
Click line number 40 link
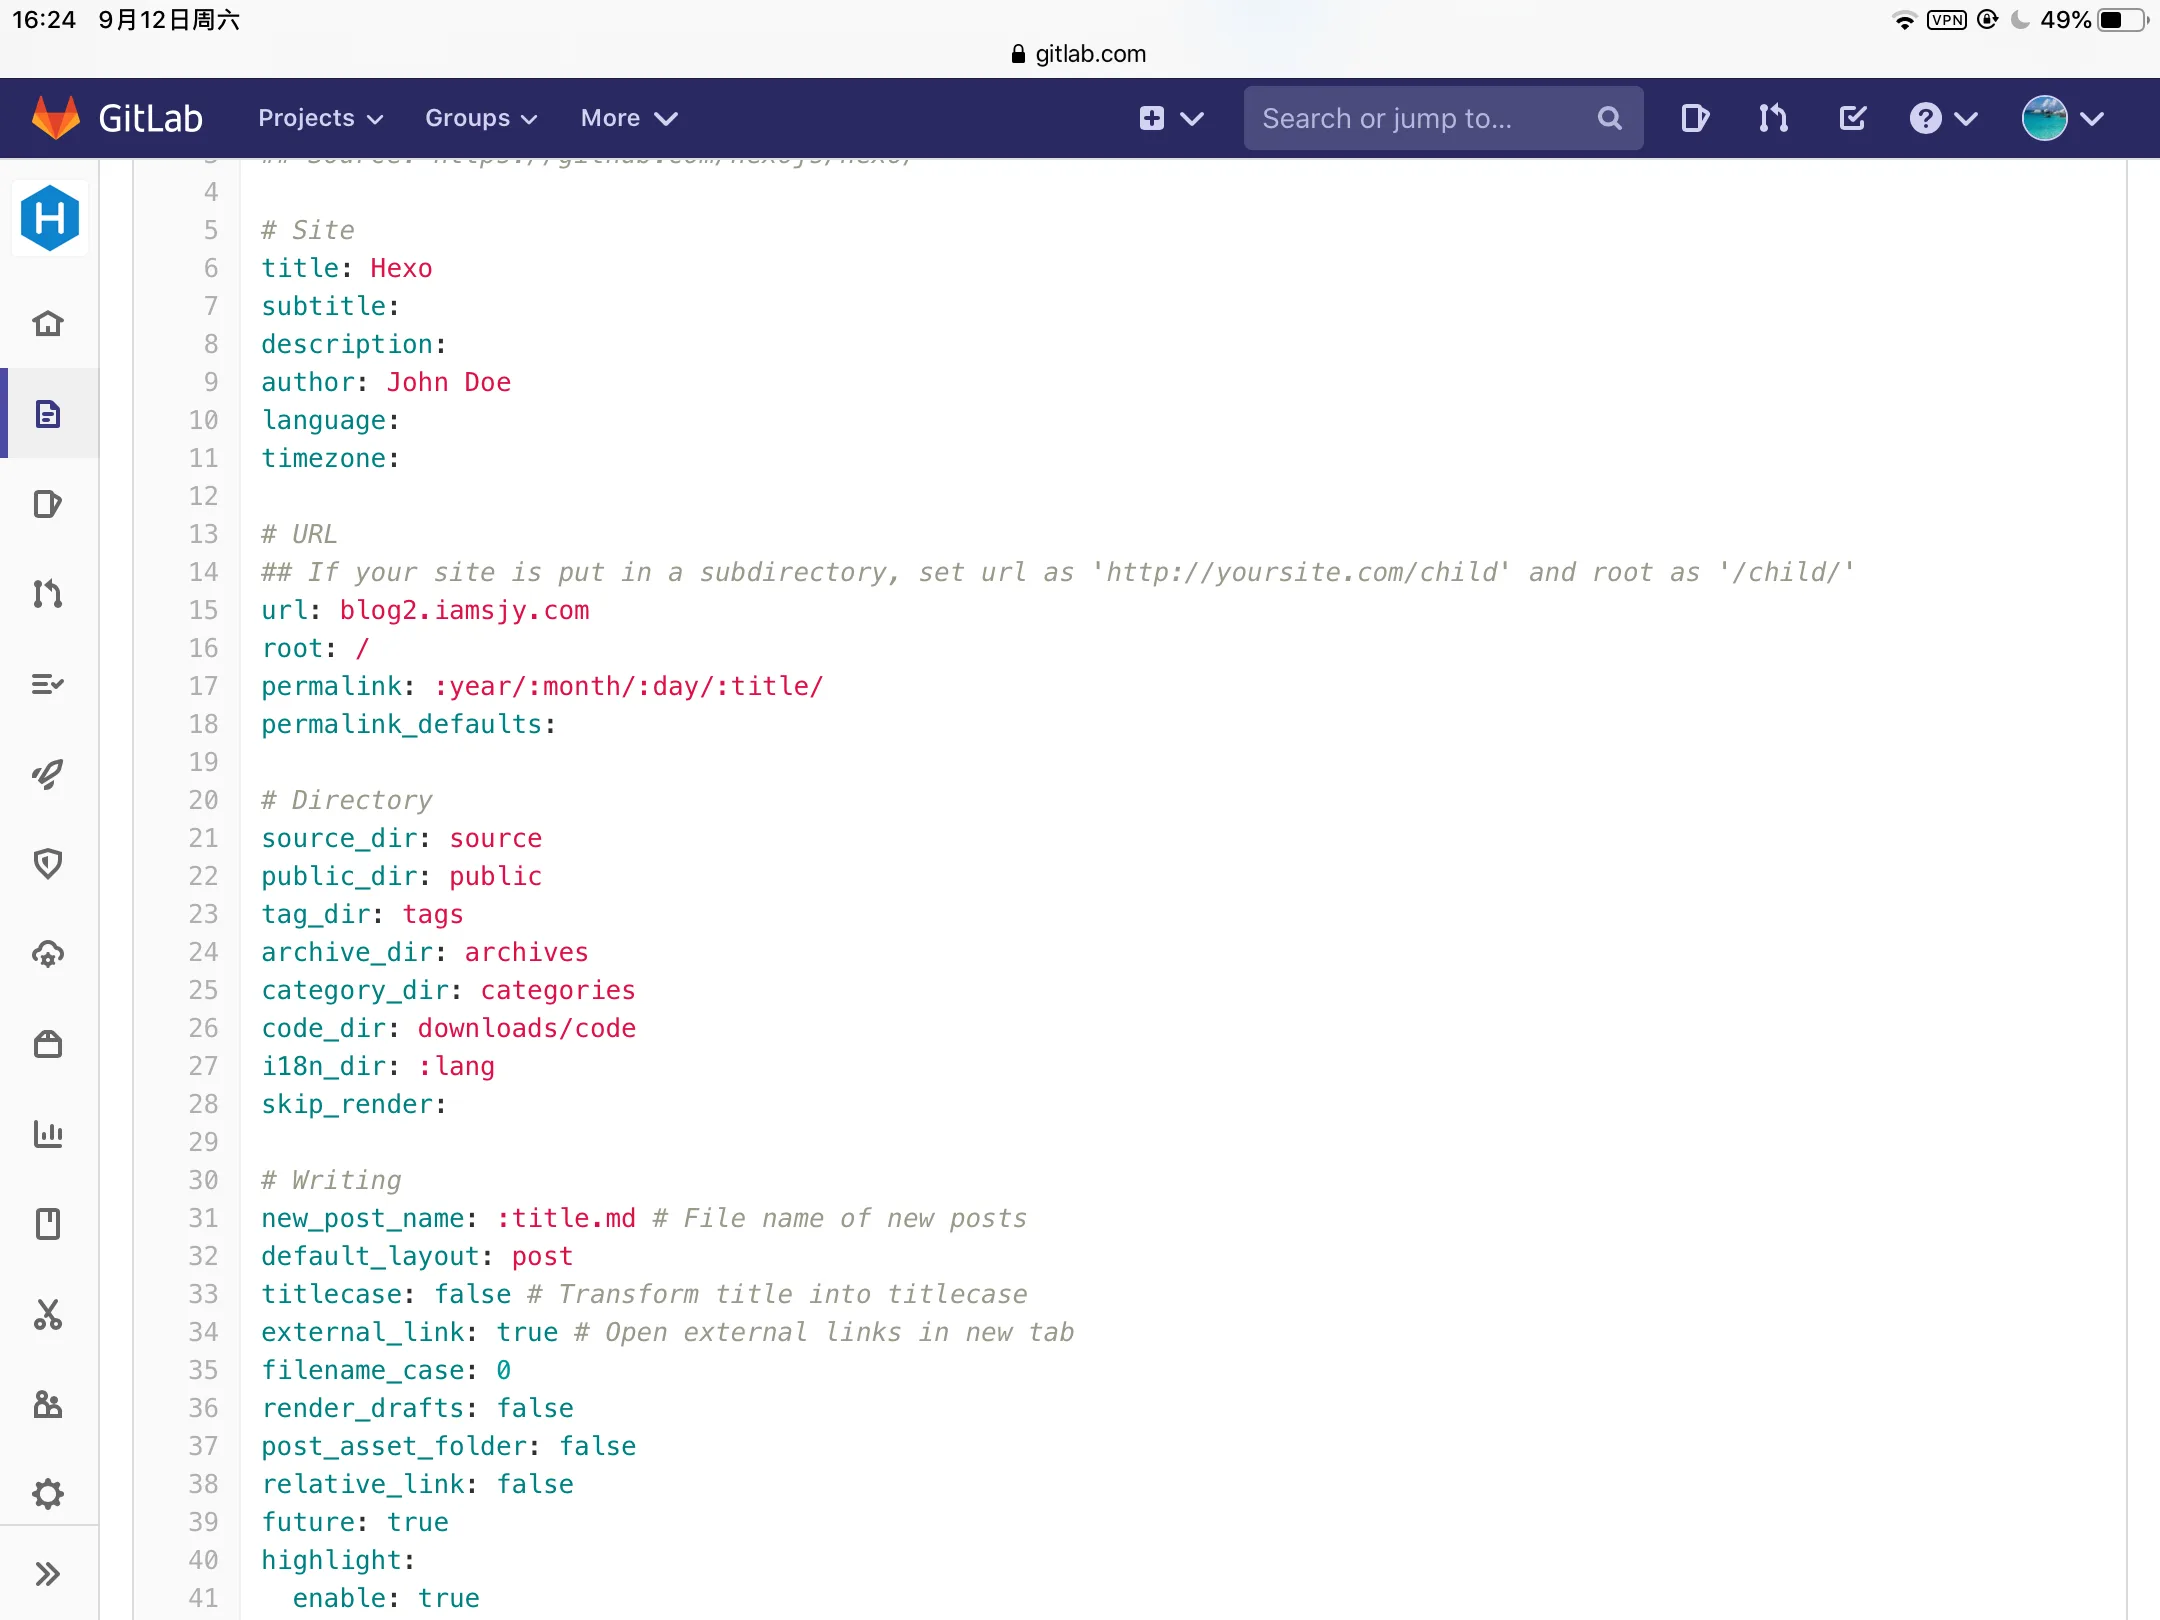click(203, 1560)
